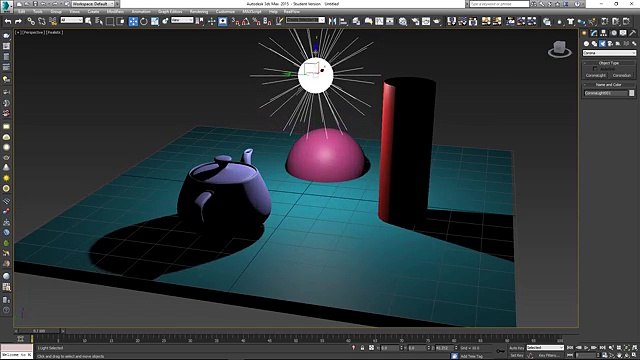The height and width of the screenshot is (360, 640).
Task: Toggle the Selection Lock padlock
Action: 362,348
